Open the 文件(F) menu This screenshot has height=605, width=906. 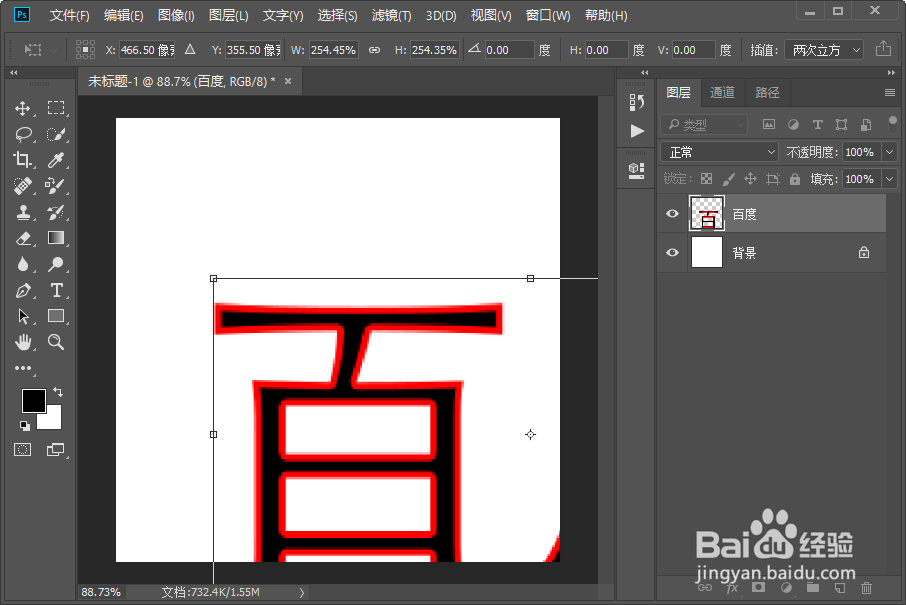tap(69, 16)
